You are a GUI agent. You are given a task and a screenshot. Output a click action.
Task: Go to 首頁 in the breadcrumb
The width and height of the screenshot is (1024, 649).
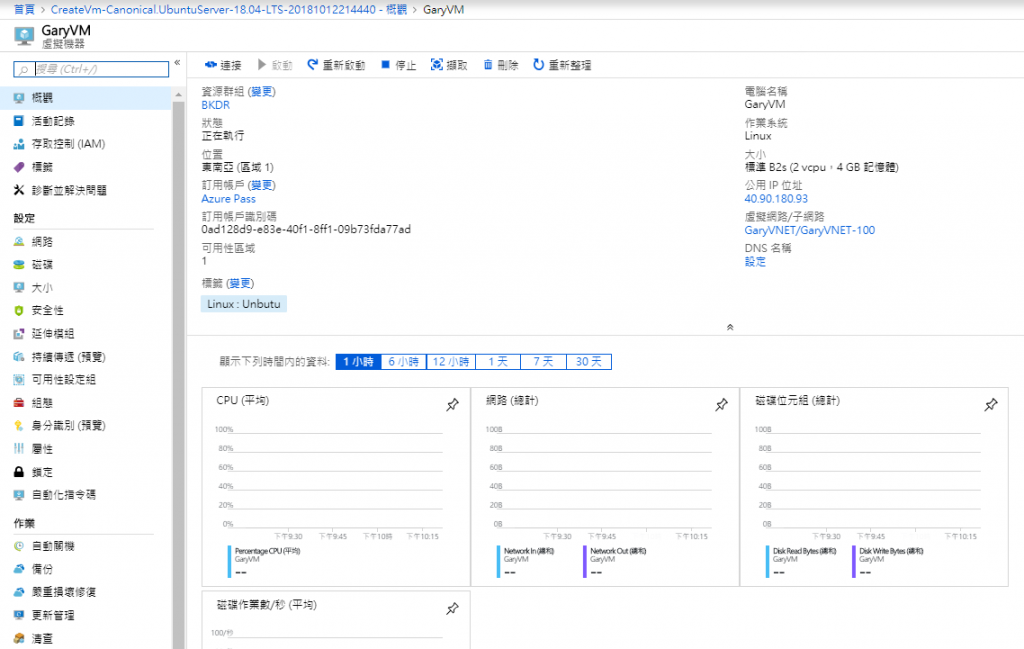(x=24, y=9)
